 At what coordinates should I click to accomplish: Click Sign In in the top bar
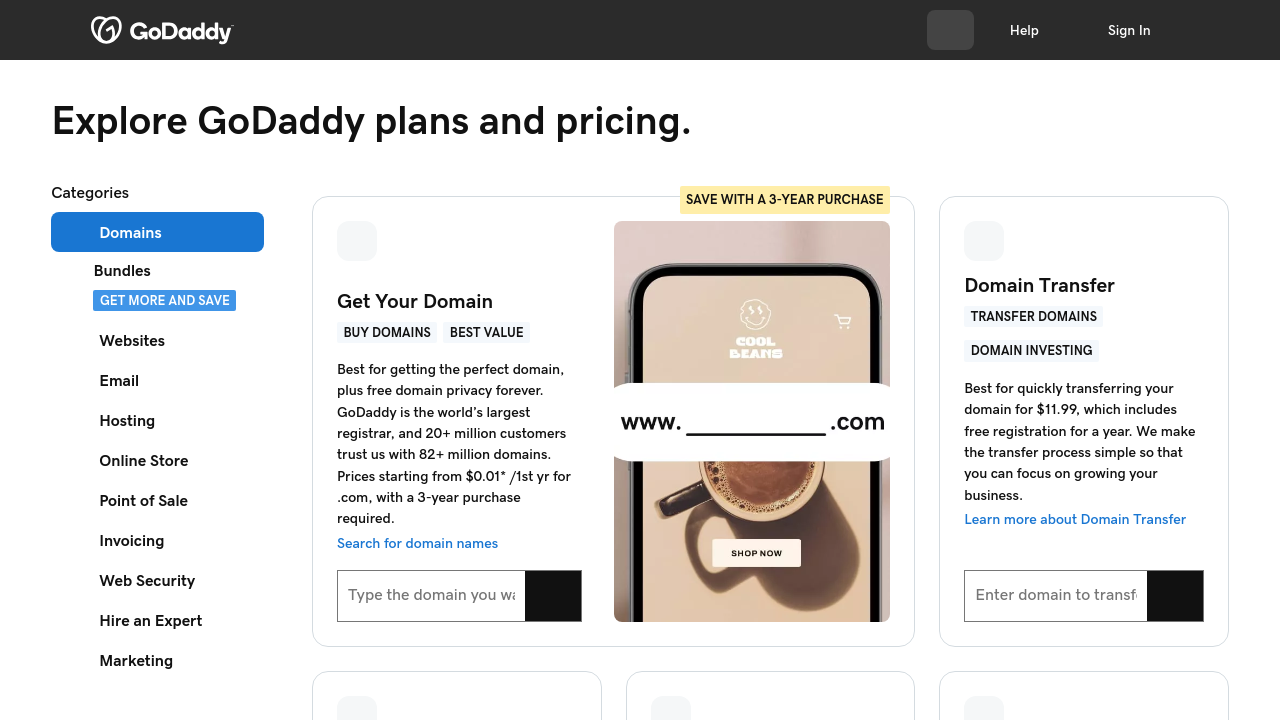[x=1129, y=30]
